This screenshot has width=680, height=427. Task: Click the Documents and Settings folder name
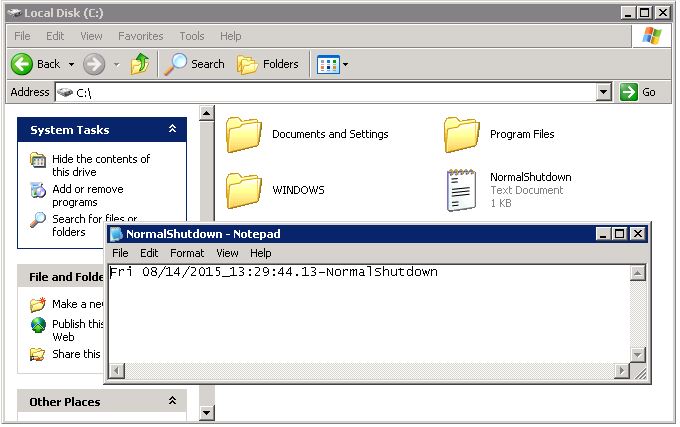(330, 134)
